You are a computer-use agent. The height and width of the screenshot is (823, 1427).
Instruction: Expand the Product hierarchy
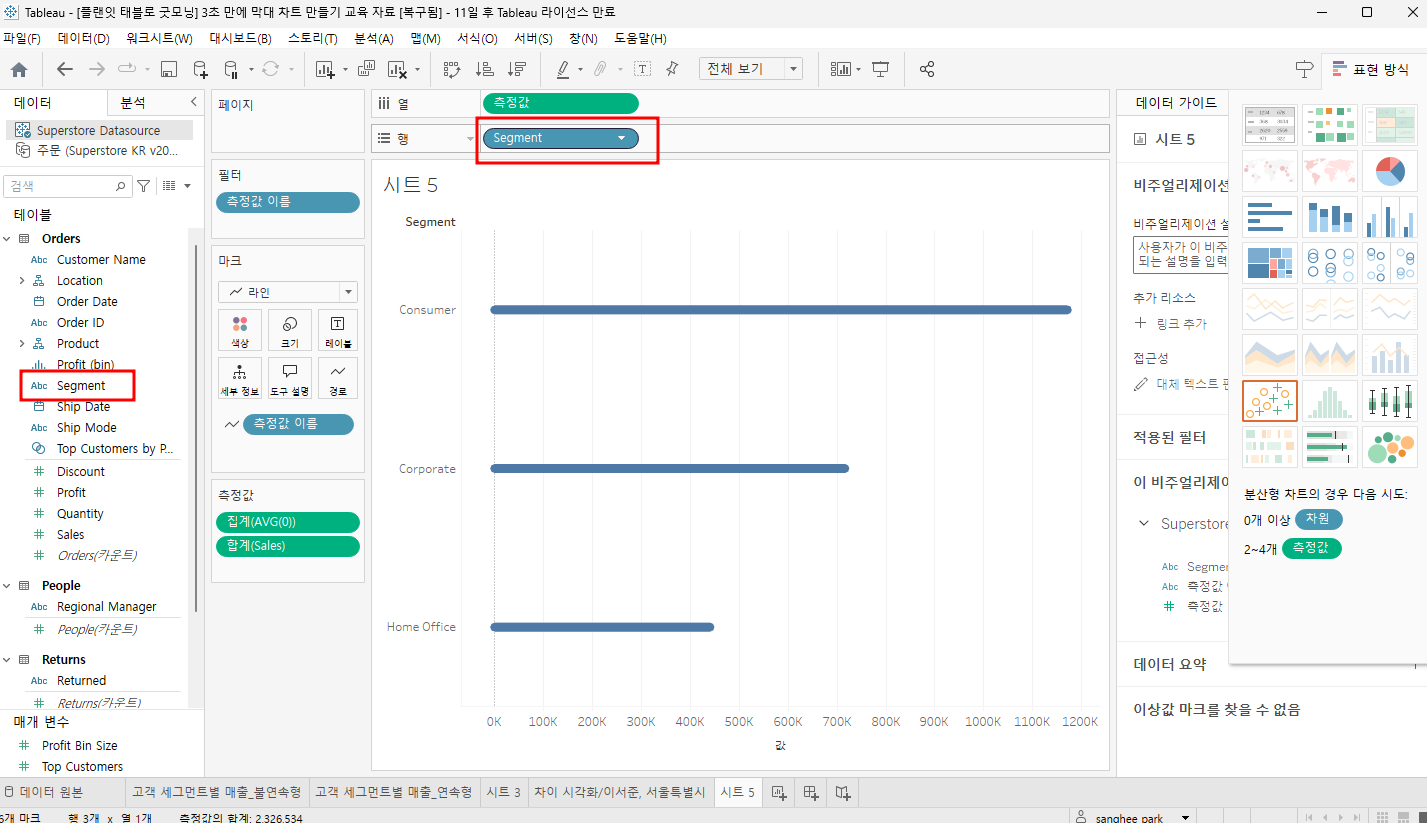point(22,344)
